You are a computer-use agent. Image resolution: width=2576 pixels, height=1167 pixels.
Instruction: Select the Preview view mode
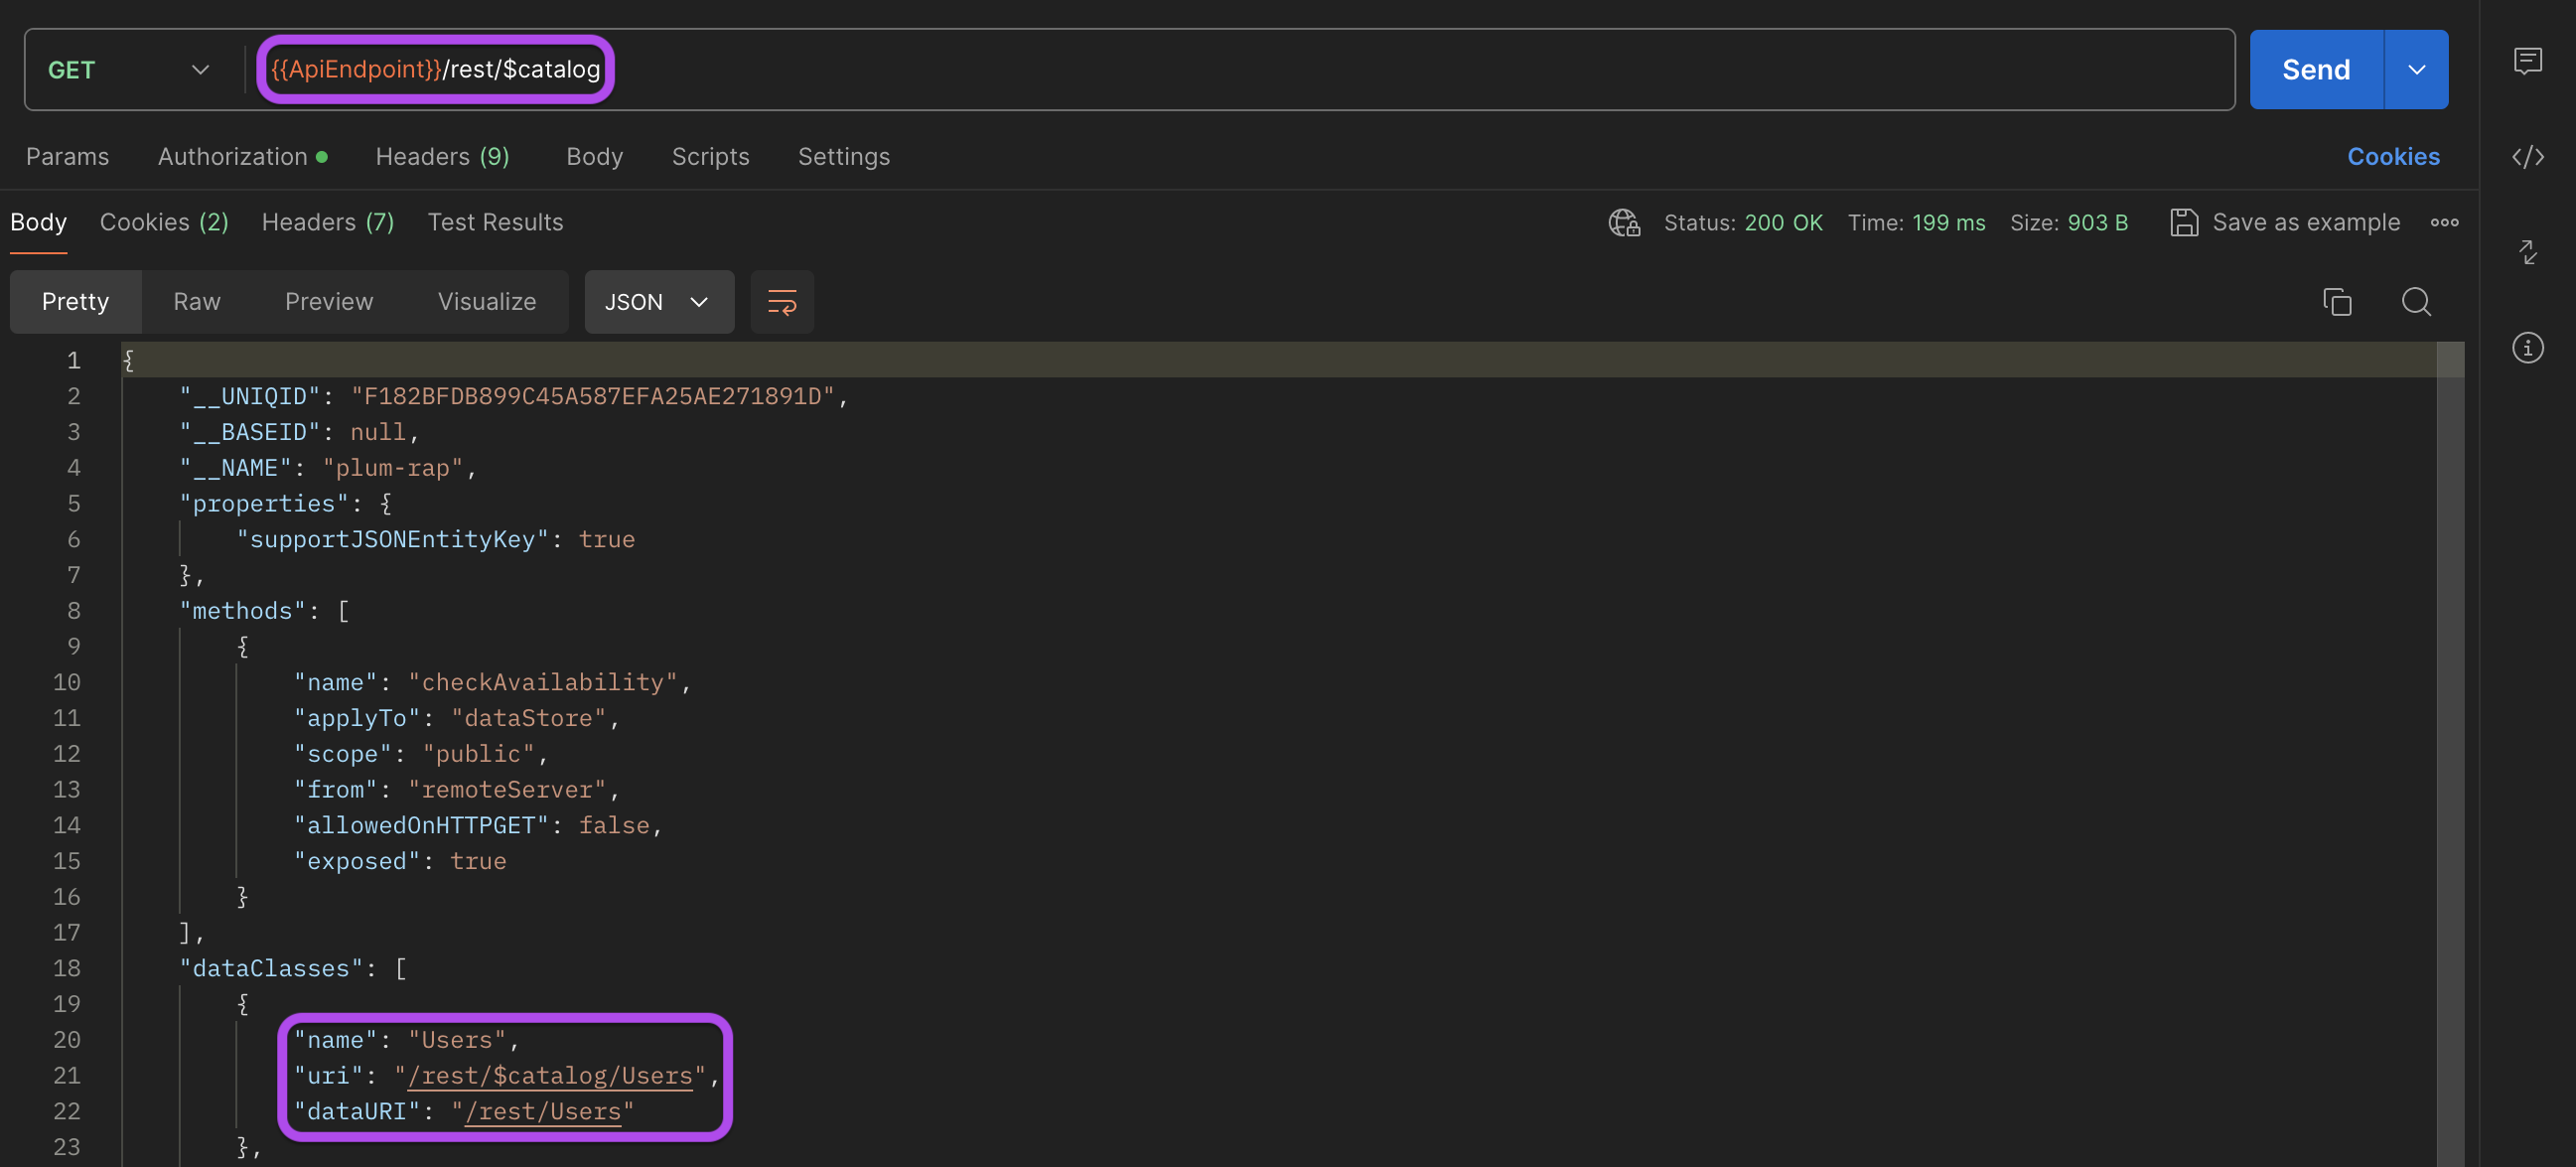(x=328, y=301)
